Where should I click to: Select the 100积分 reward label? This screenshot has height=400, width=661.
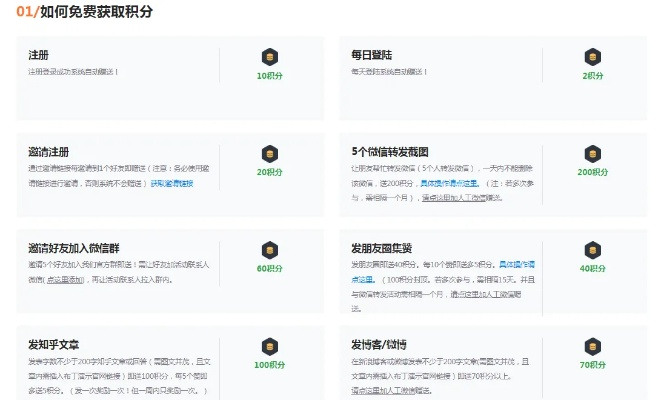269,365
